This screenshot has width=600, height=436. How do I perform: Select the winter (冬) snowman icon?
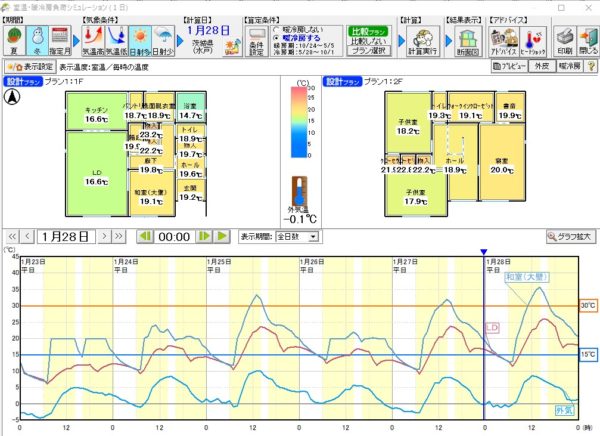click(37, 41)
